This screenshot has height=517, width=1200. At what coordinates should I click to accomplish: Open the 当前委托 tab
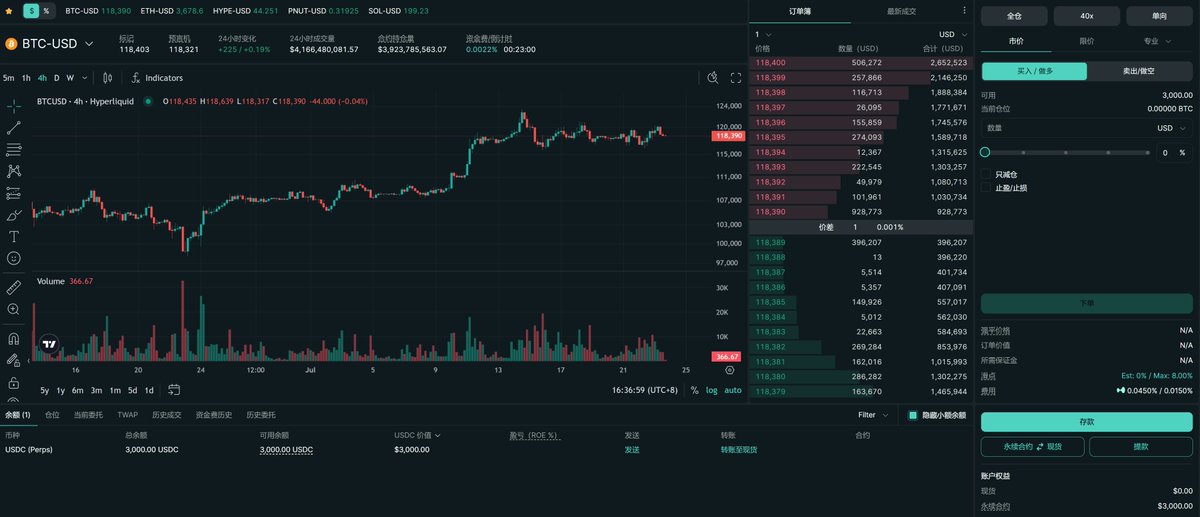[88, 415]
